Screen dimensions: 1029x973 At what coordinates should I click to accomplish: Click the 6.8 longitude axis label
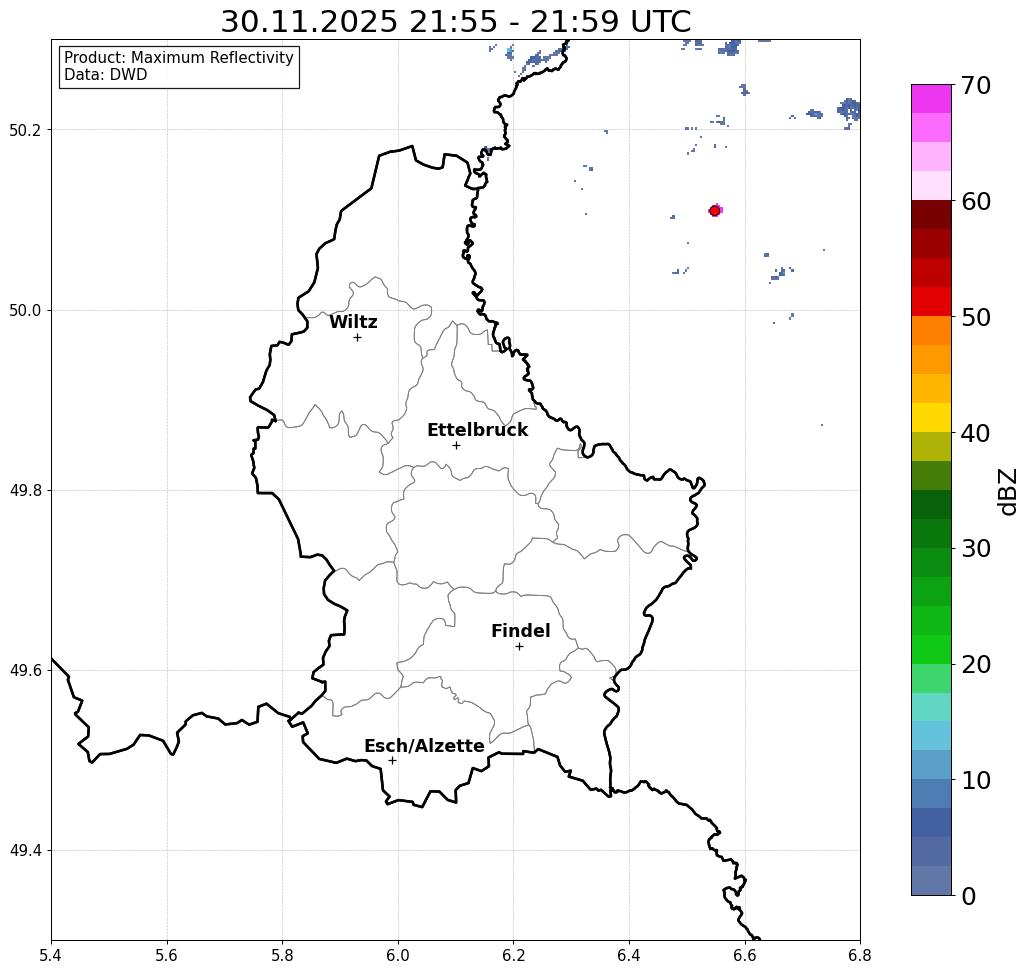(860, 955)
